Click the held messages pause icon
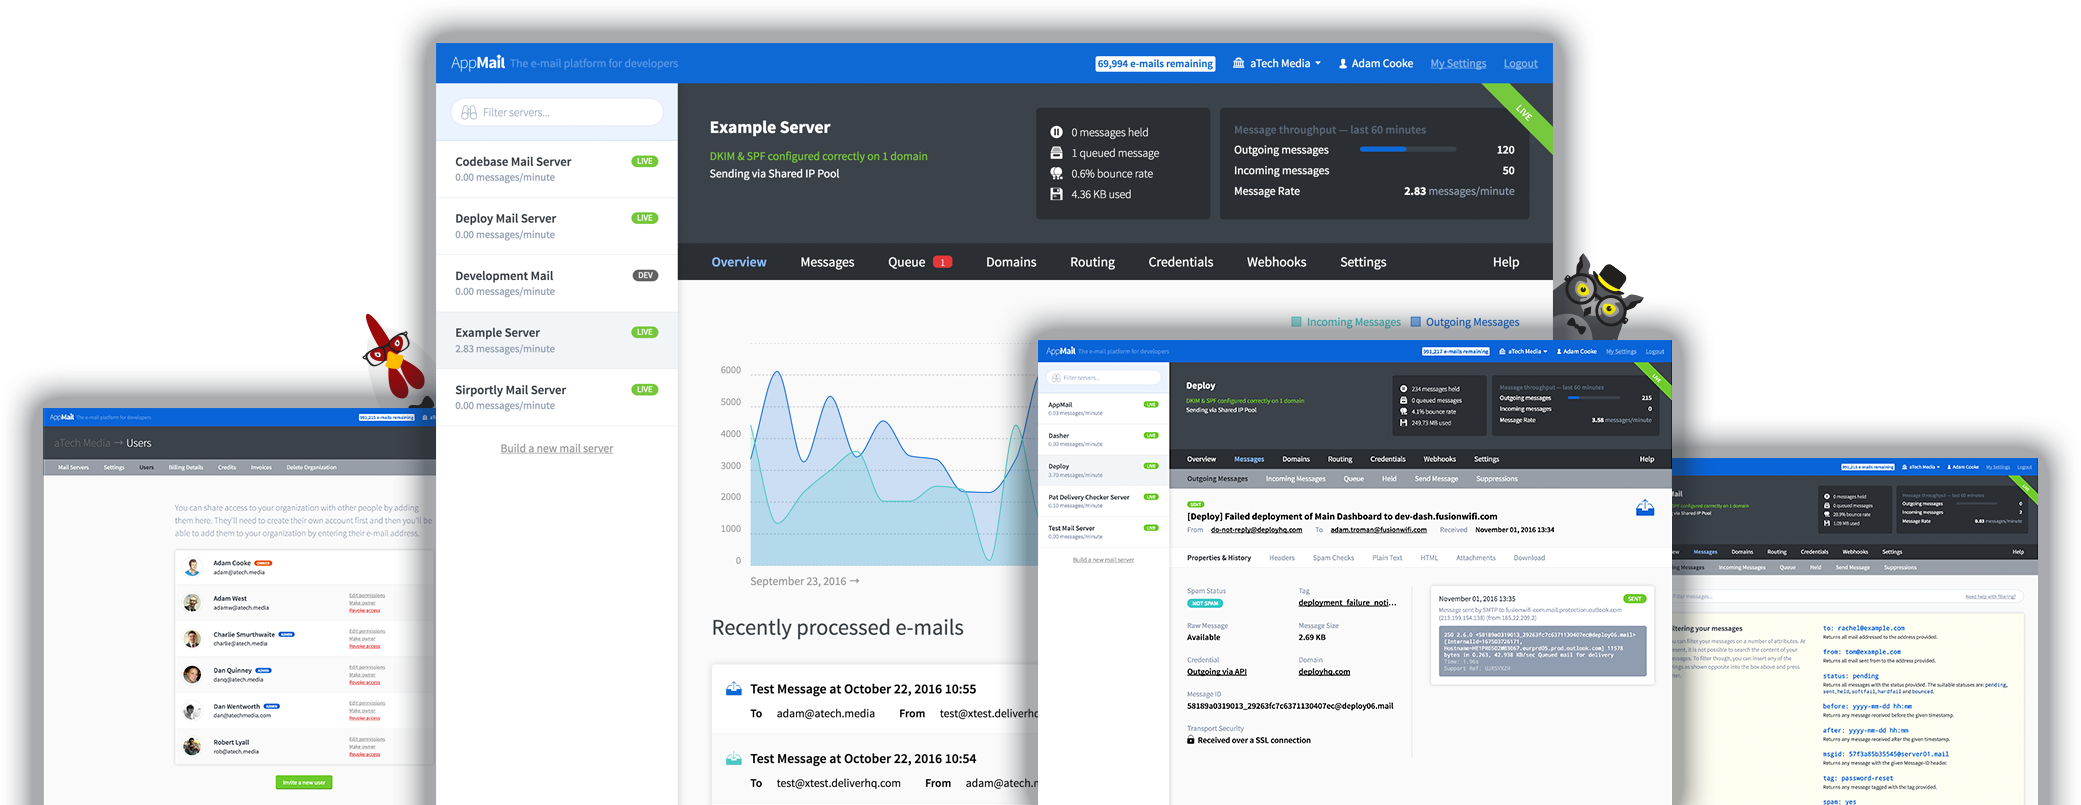 tap(1056, 132)
